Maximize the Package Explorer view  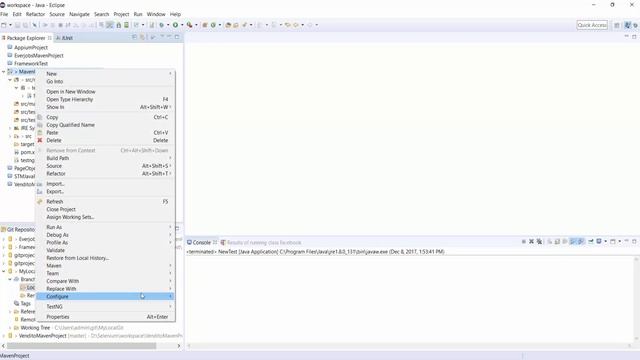tap(177, 37)
